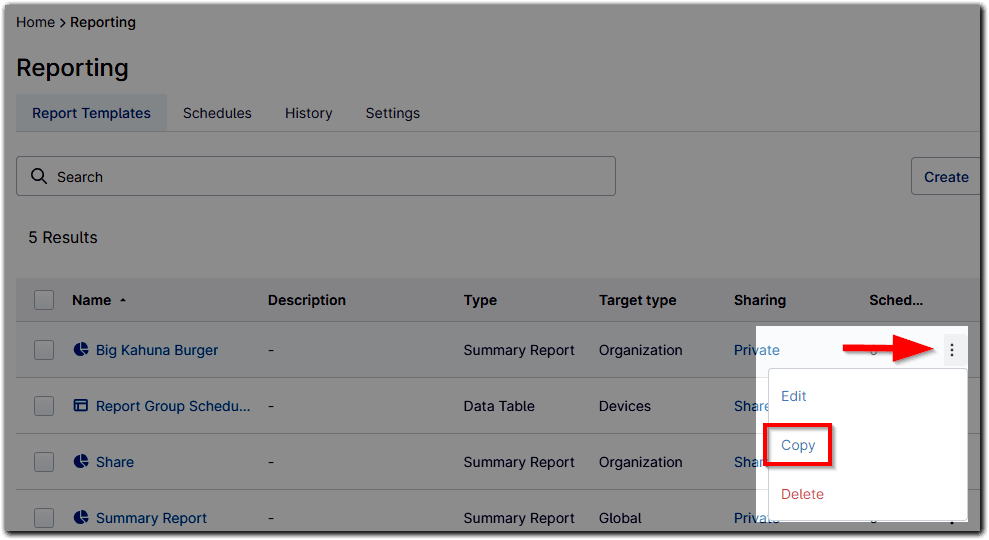Tick the select-all checkbox in the header

(x=44, y=300)
